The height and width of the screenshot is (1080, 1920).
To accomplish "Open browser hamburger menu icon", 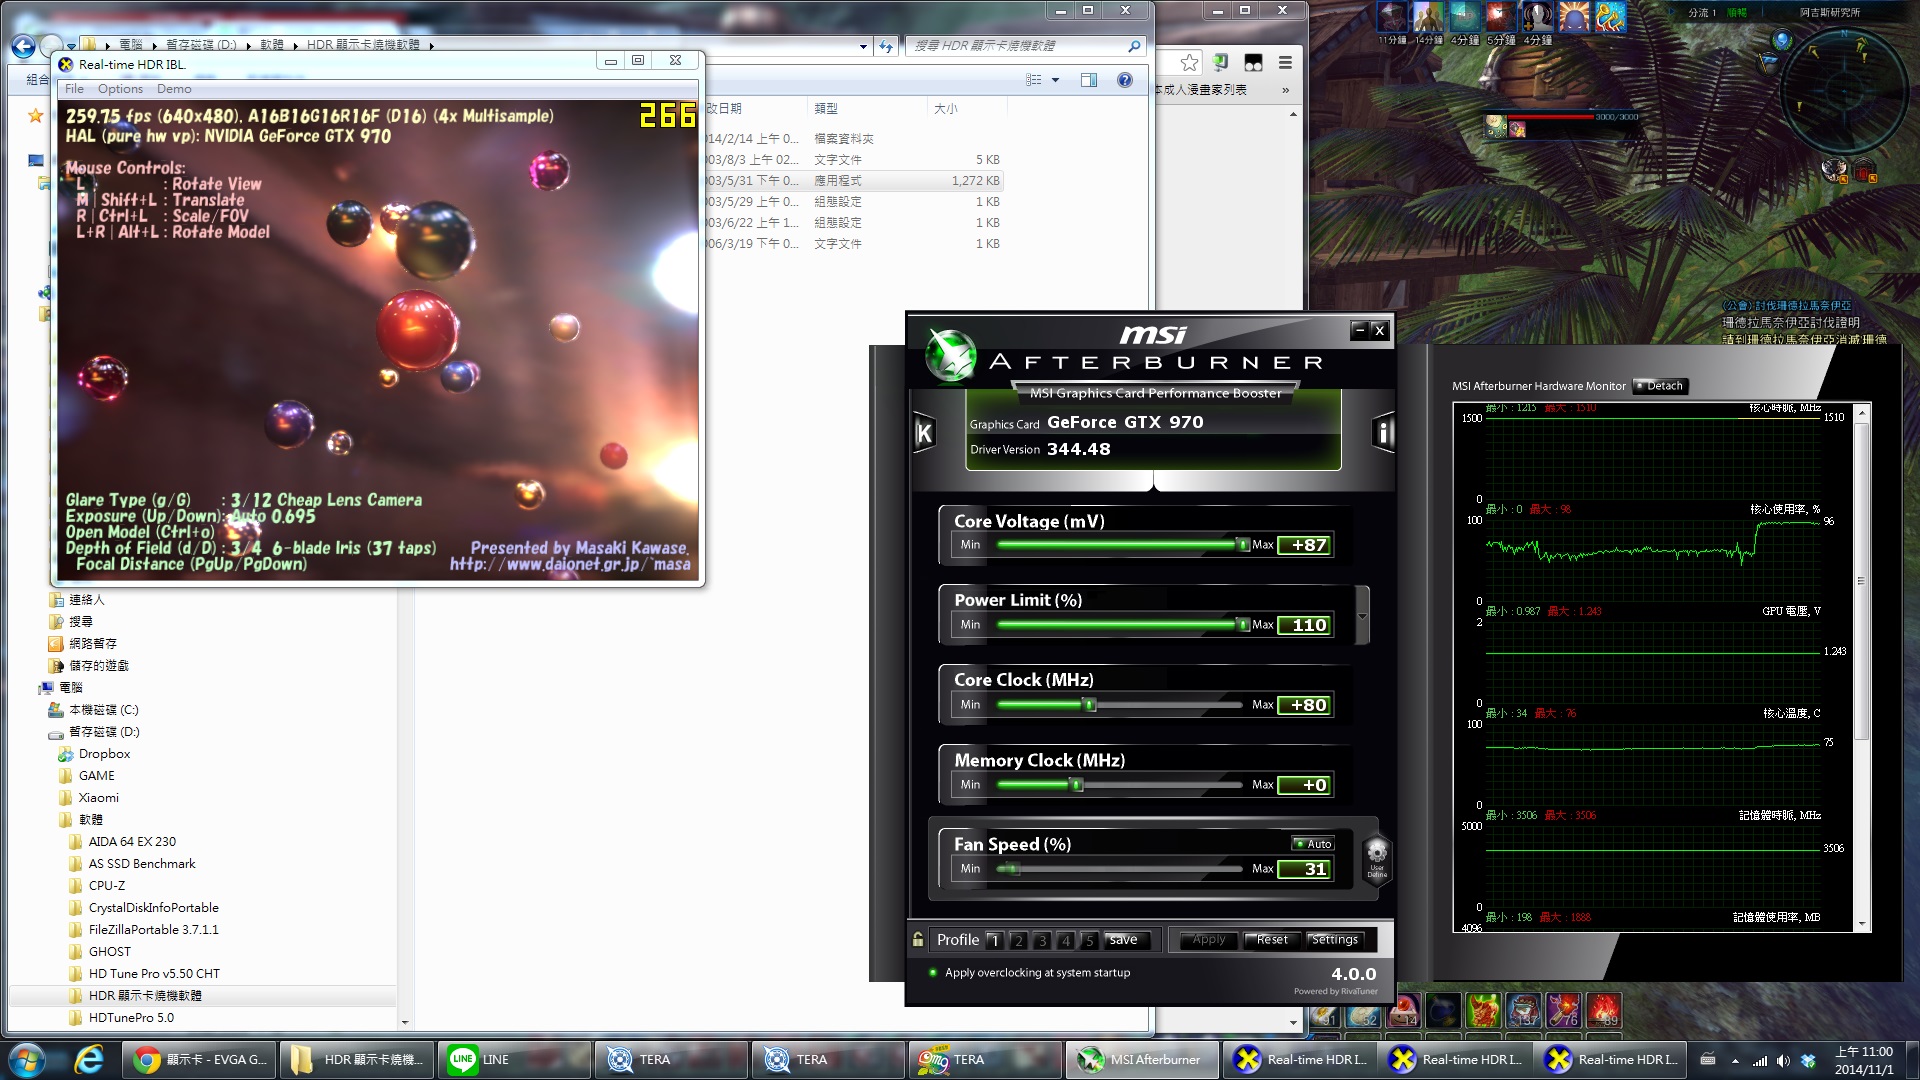I will pos(1286,63).
